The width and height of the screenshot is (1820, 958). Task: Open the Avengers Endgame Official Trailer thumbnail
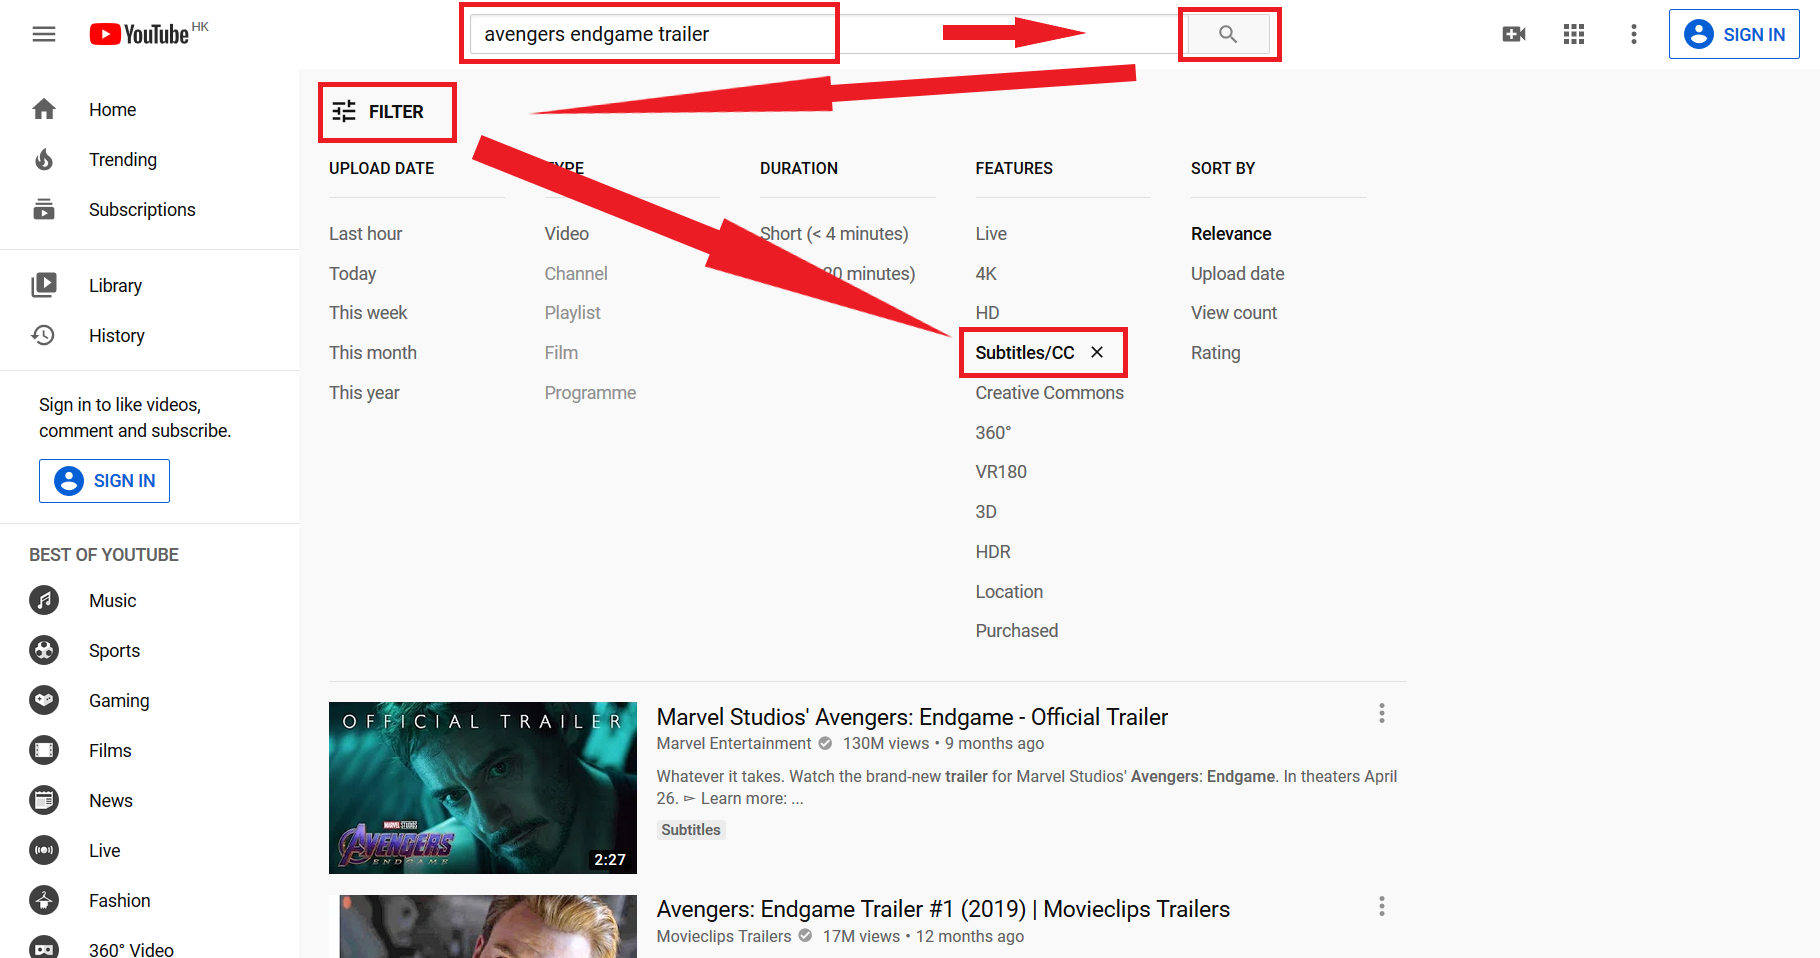(x=483, y=788)
